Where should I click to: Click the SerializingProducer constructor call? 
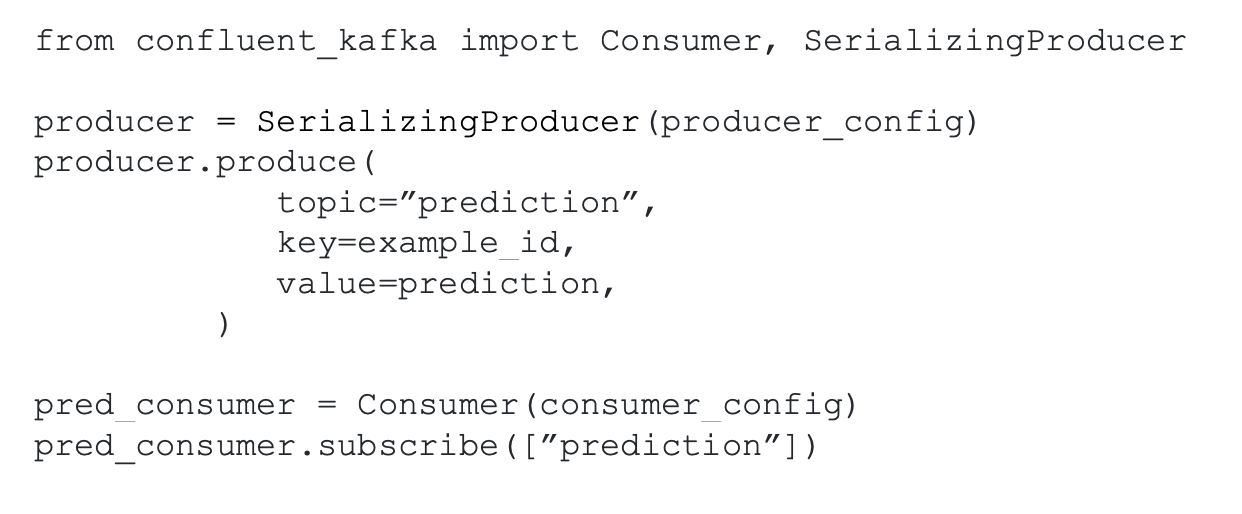click(x=447, y=123)
